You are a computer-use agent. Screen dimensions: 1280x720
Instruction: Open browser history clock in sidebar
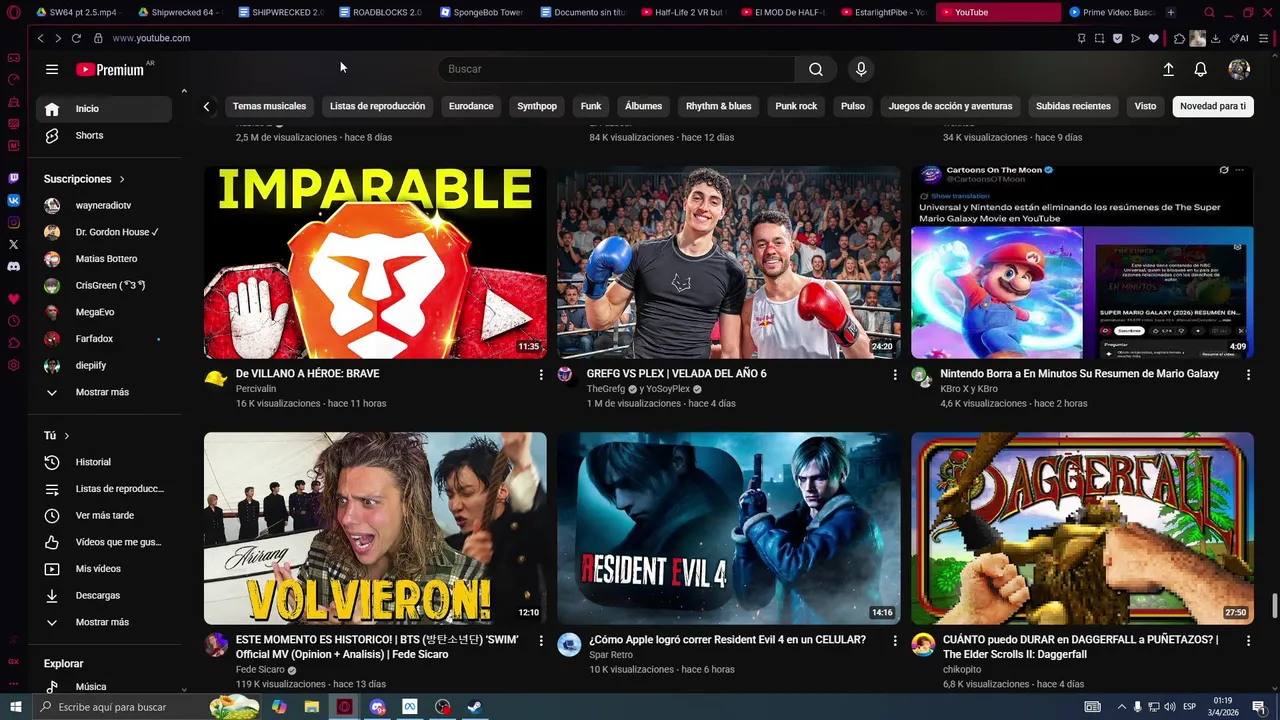pos(14,321)
